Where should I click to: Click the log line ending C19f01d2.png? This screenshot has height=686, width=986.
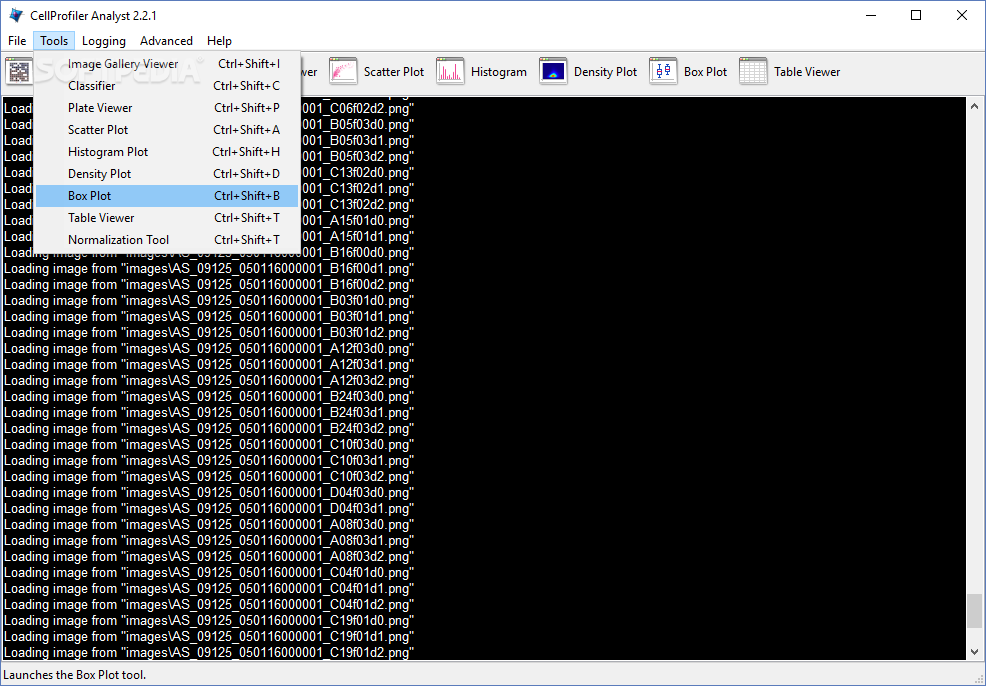pos(209,653)
